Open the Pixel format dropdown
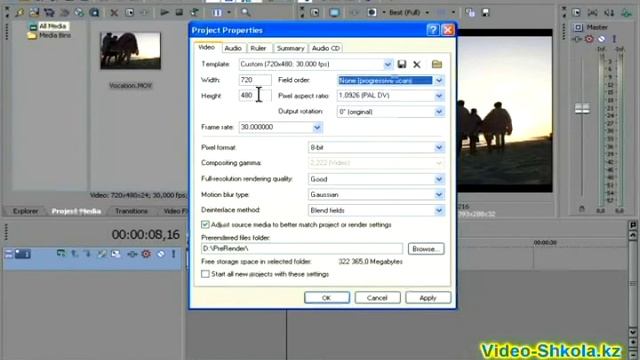This screenshot has width=640, height=360. (x=439, y=147)
